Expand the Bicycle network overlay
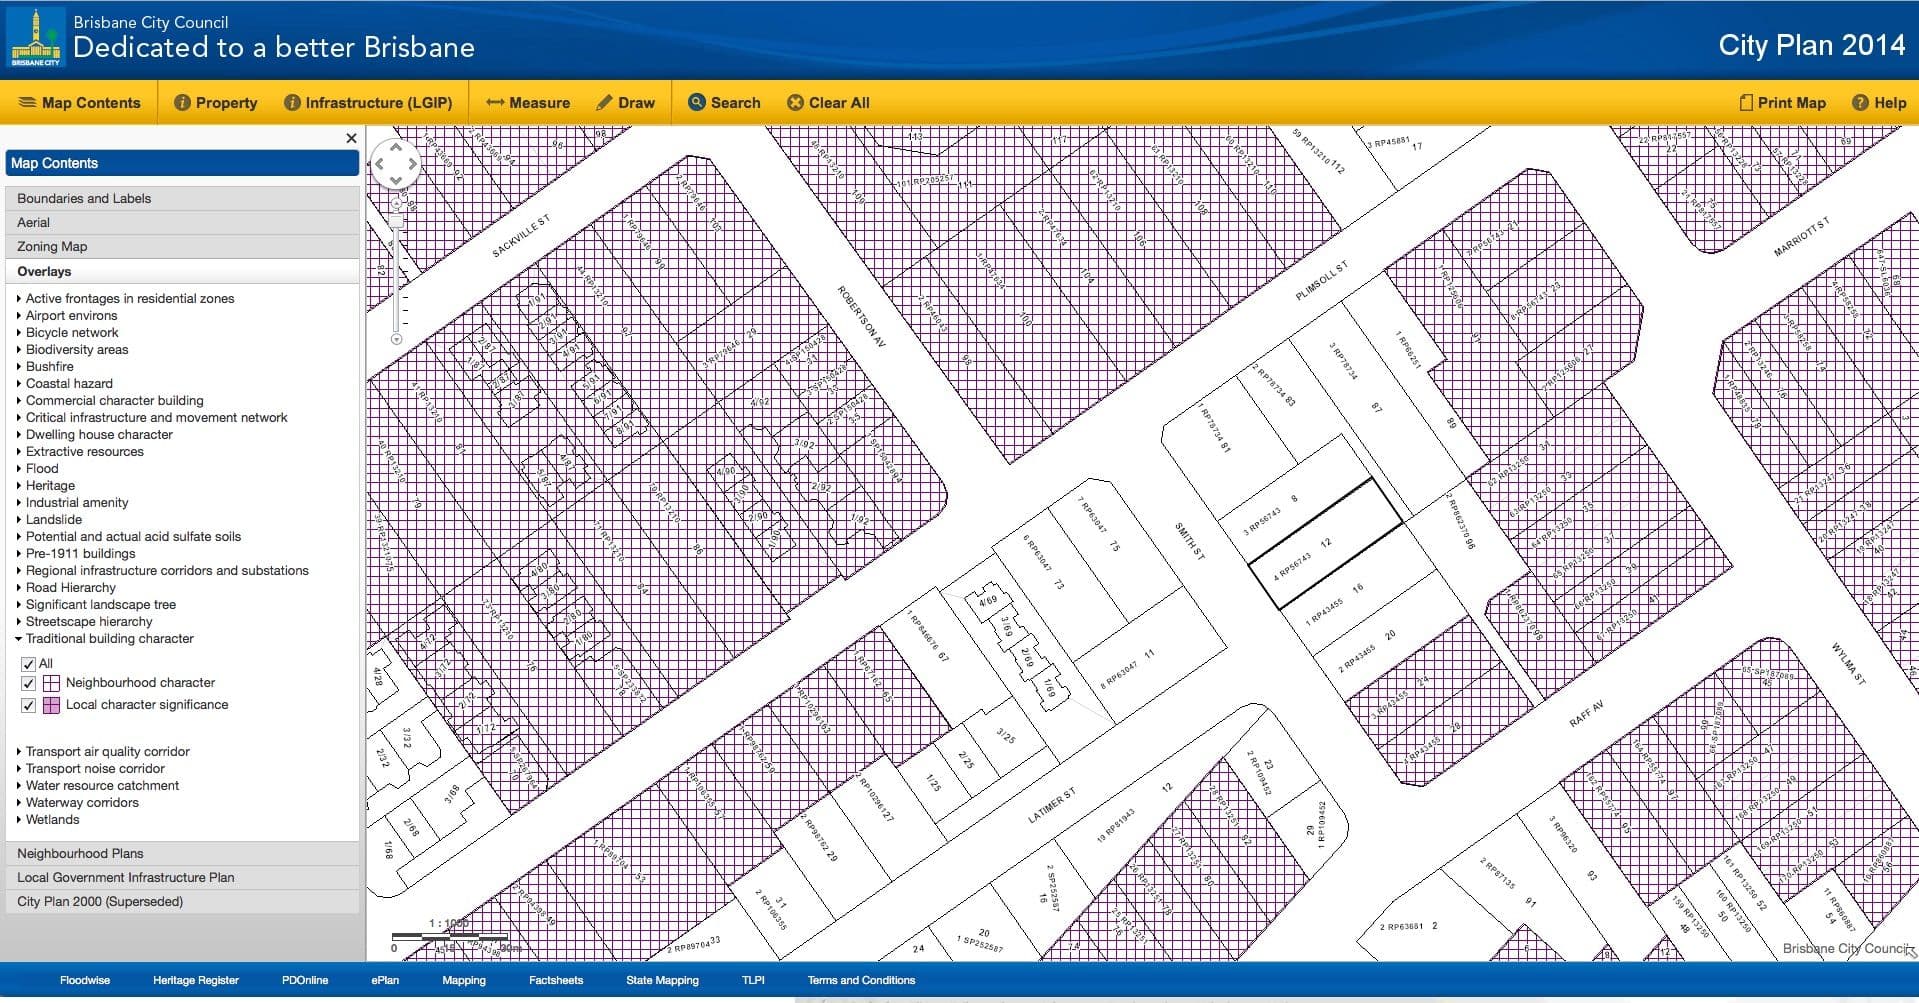This screenshot has height=1003, width=1919. coord(19,333)
